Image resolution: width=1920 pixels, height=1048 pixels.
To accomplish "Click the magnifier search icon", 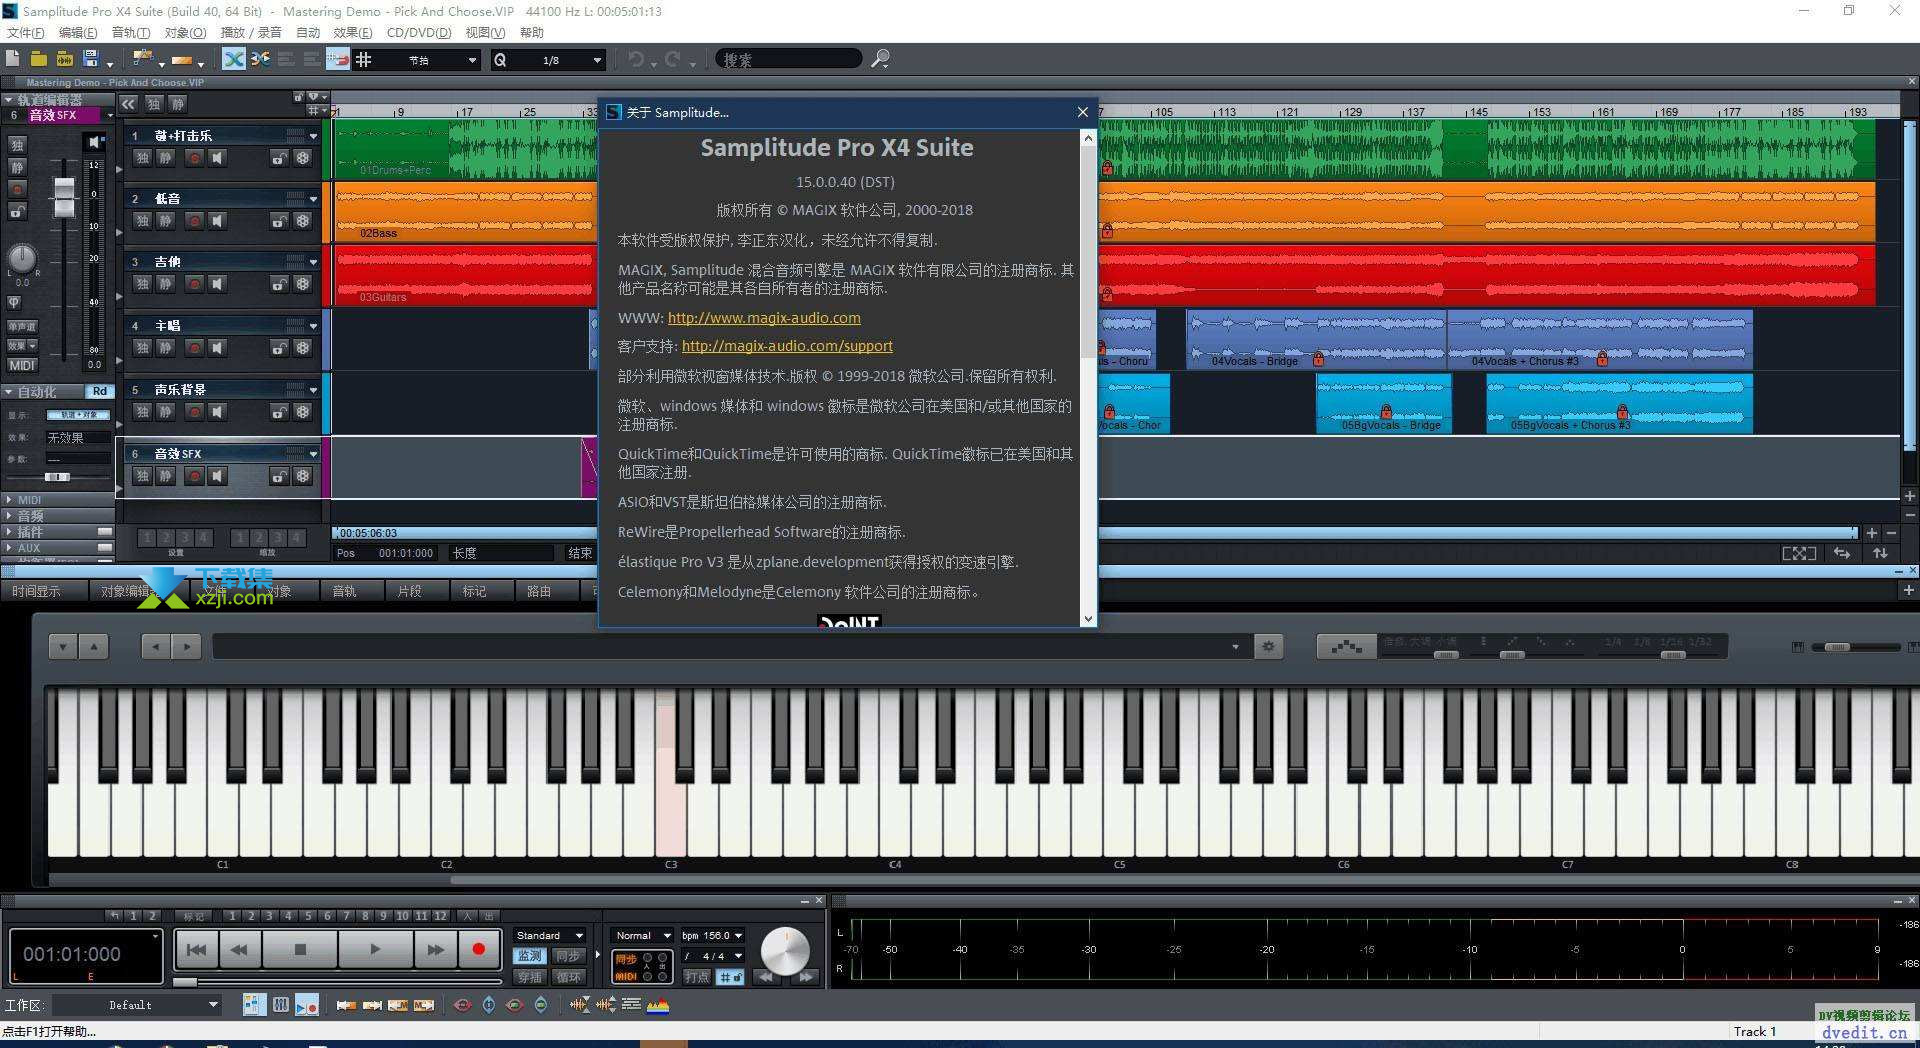I will [x=880, y=59].
